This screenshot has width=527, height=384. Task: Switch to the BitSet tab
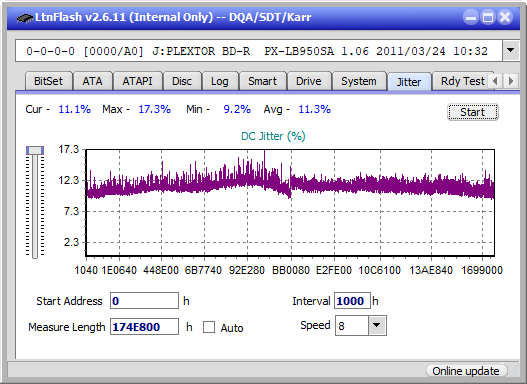[x=48, y=81]
